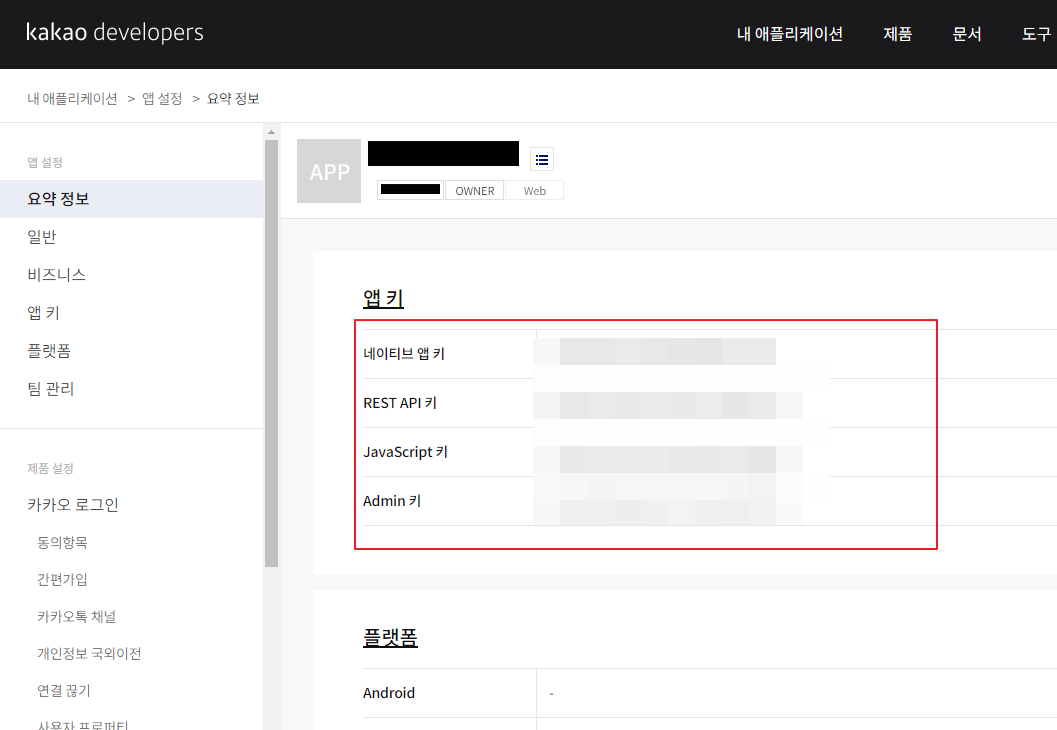Open 연결 끊기 sidebar sub-item
The image size is (1057, 730).
[63, 690]
